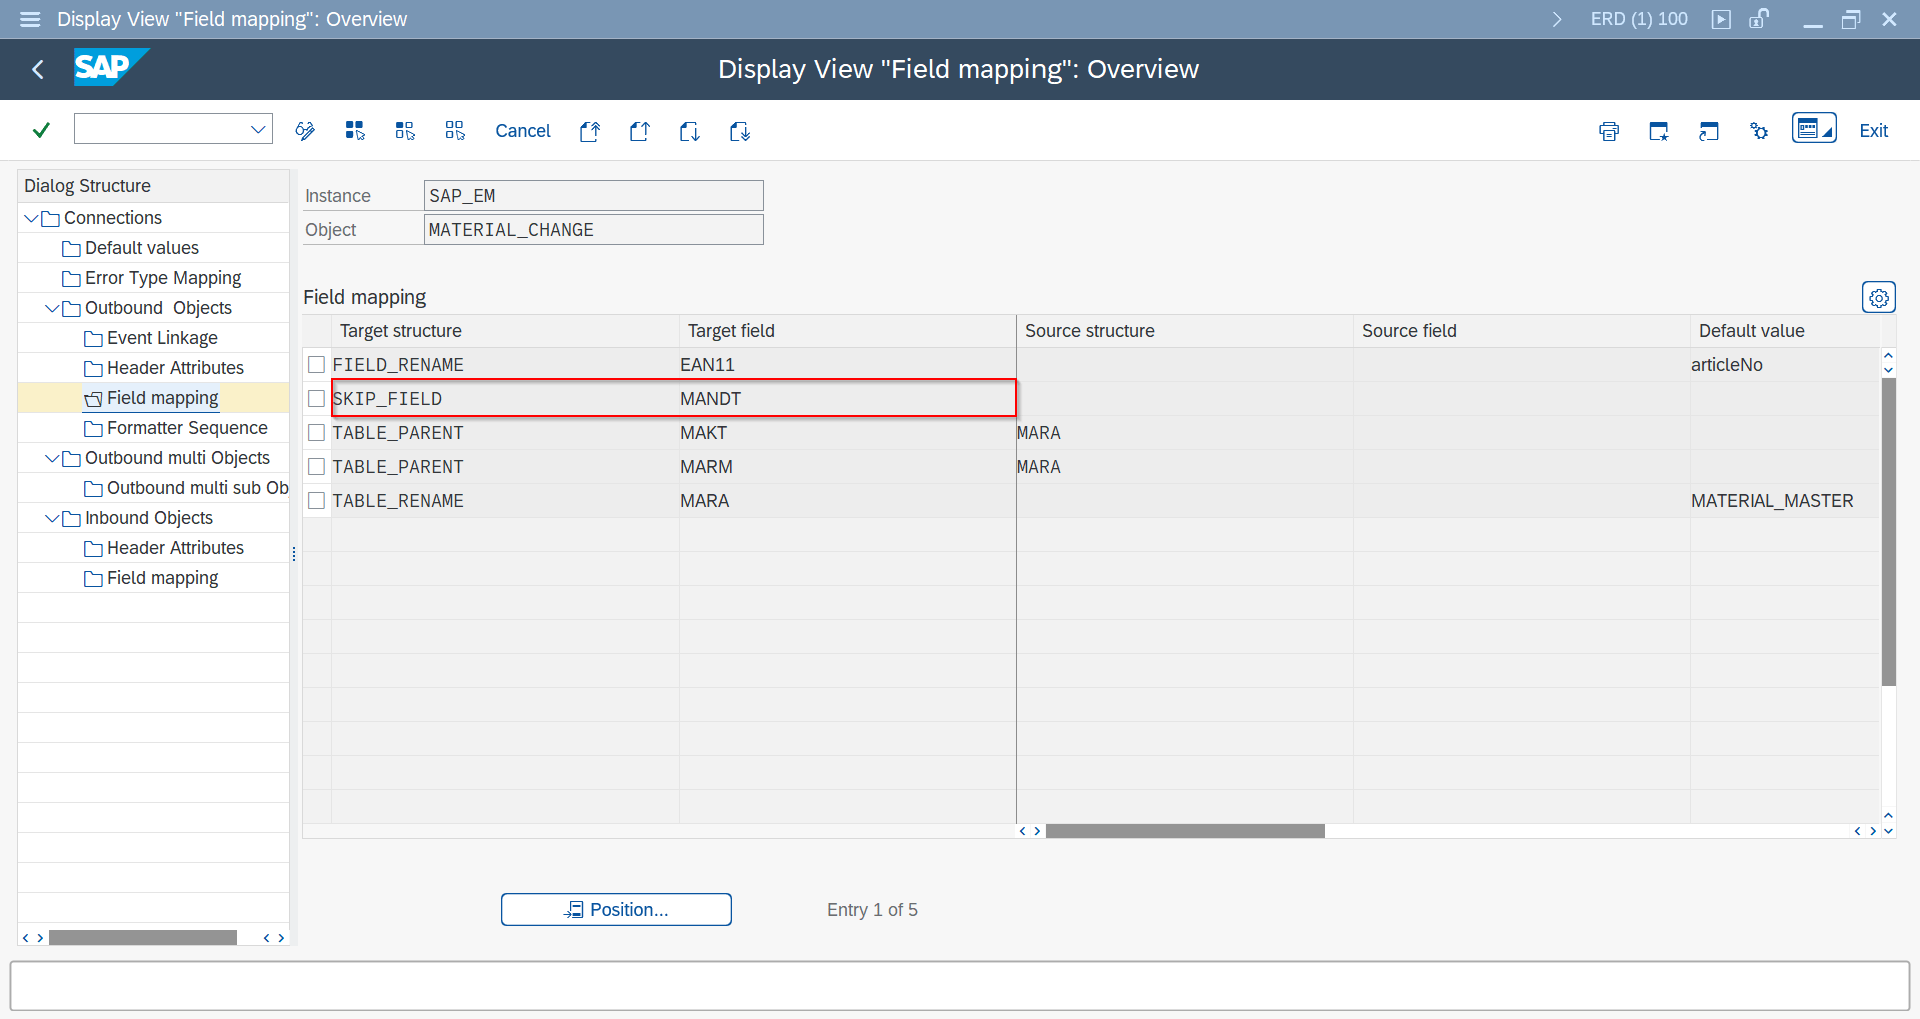Screen dimensions: 1920x1019
Task: Click articleNo default value cell
Action: pyautogui.click(x=1785, y=365)
